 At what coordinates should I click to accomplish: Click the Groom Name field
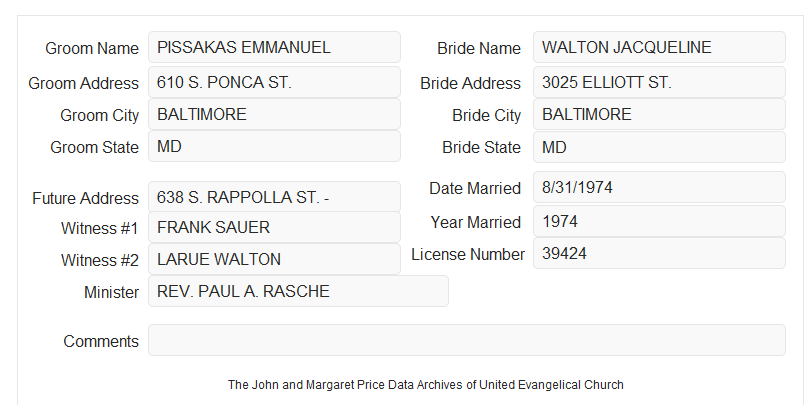coord(274,47)
